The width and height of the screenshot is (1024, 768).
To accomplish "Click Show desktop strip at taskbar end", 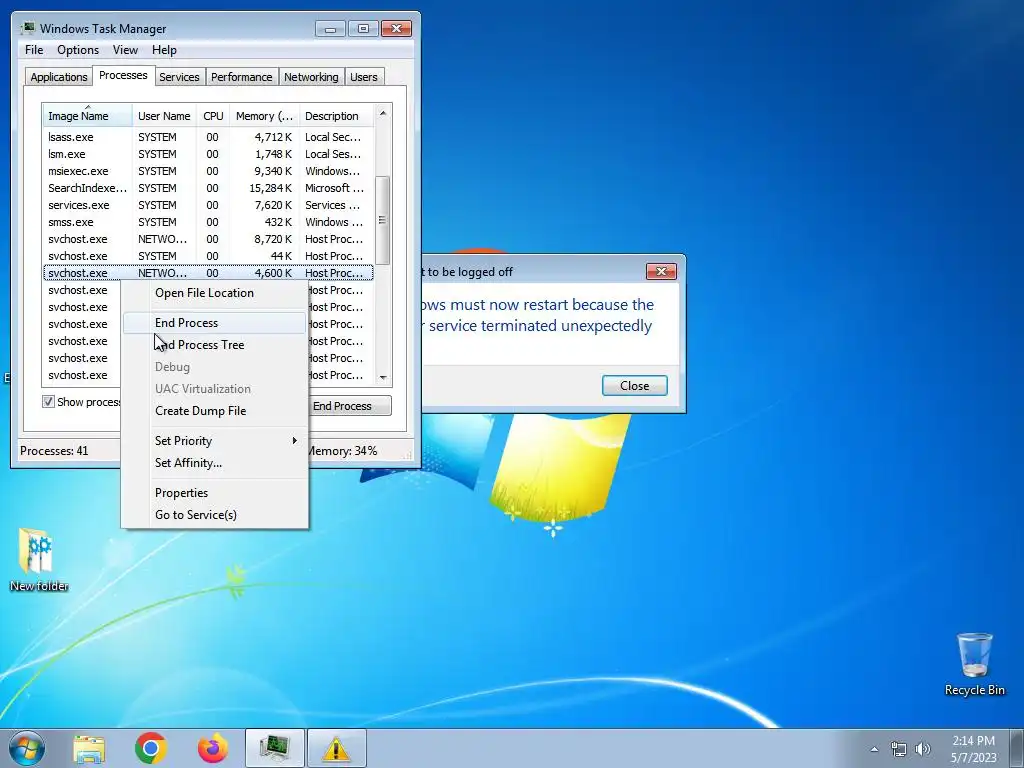I will tap(1017, 748).
